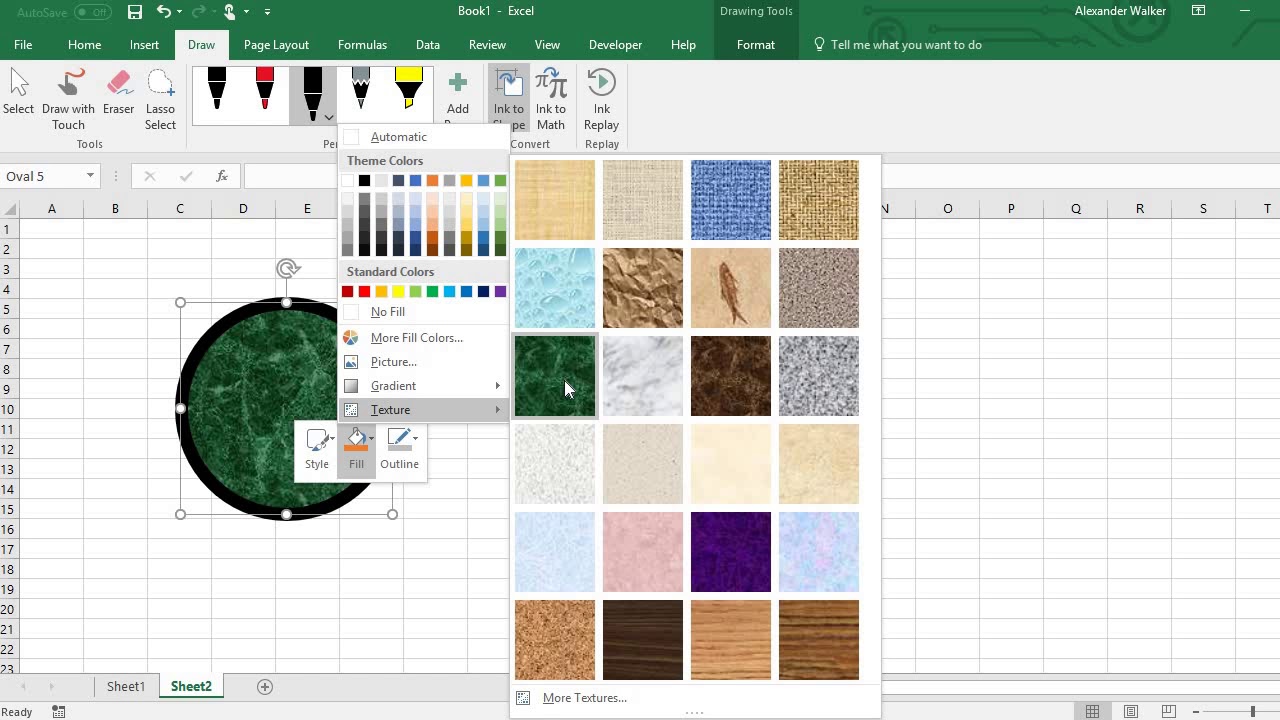Viewport: 1280px width, 720px height.
Task: Activate Draw with Touch tool
Action: pos(68,99)
